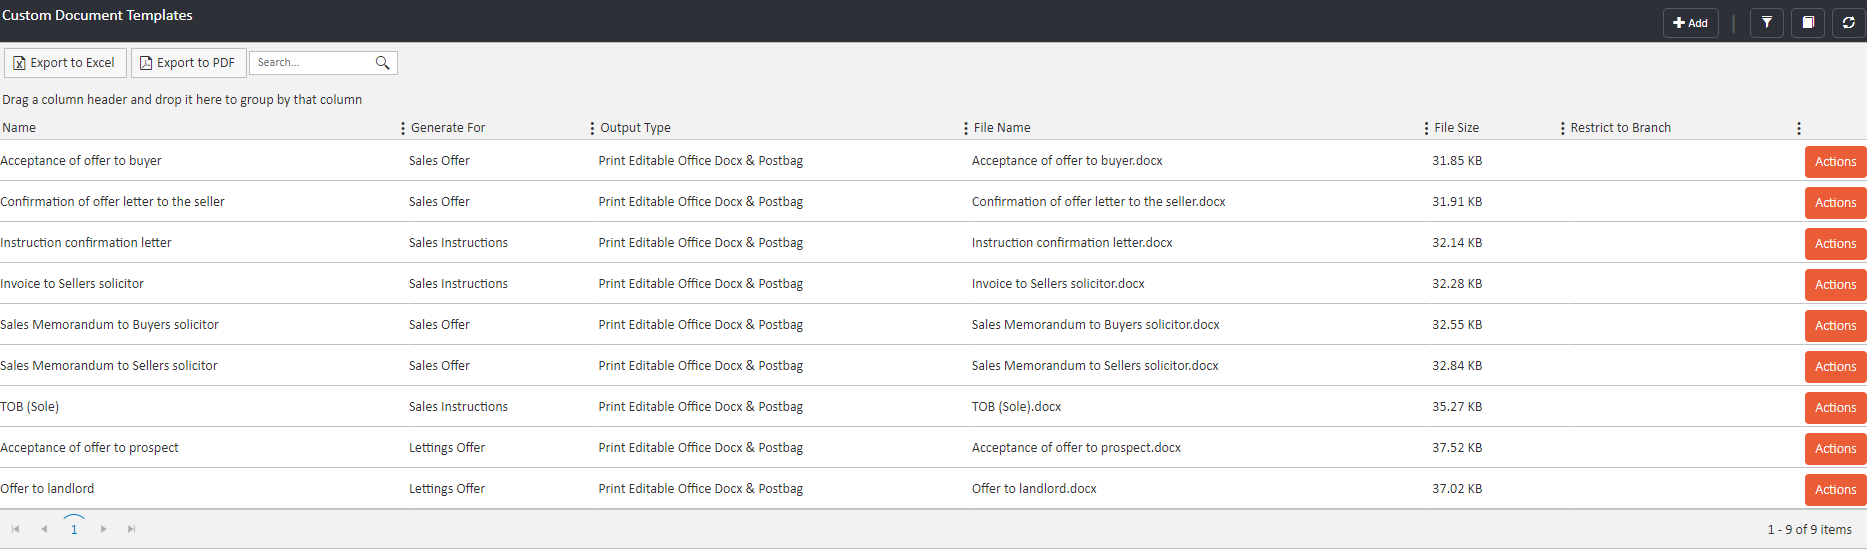Viewport: 1867px width, 549px height.
Task: Export the grid to PDF
Action: pos(188,63)
